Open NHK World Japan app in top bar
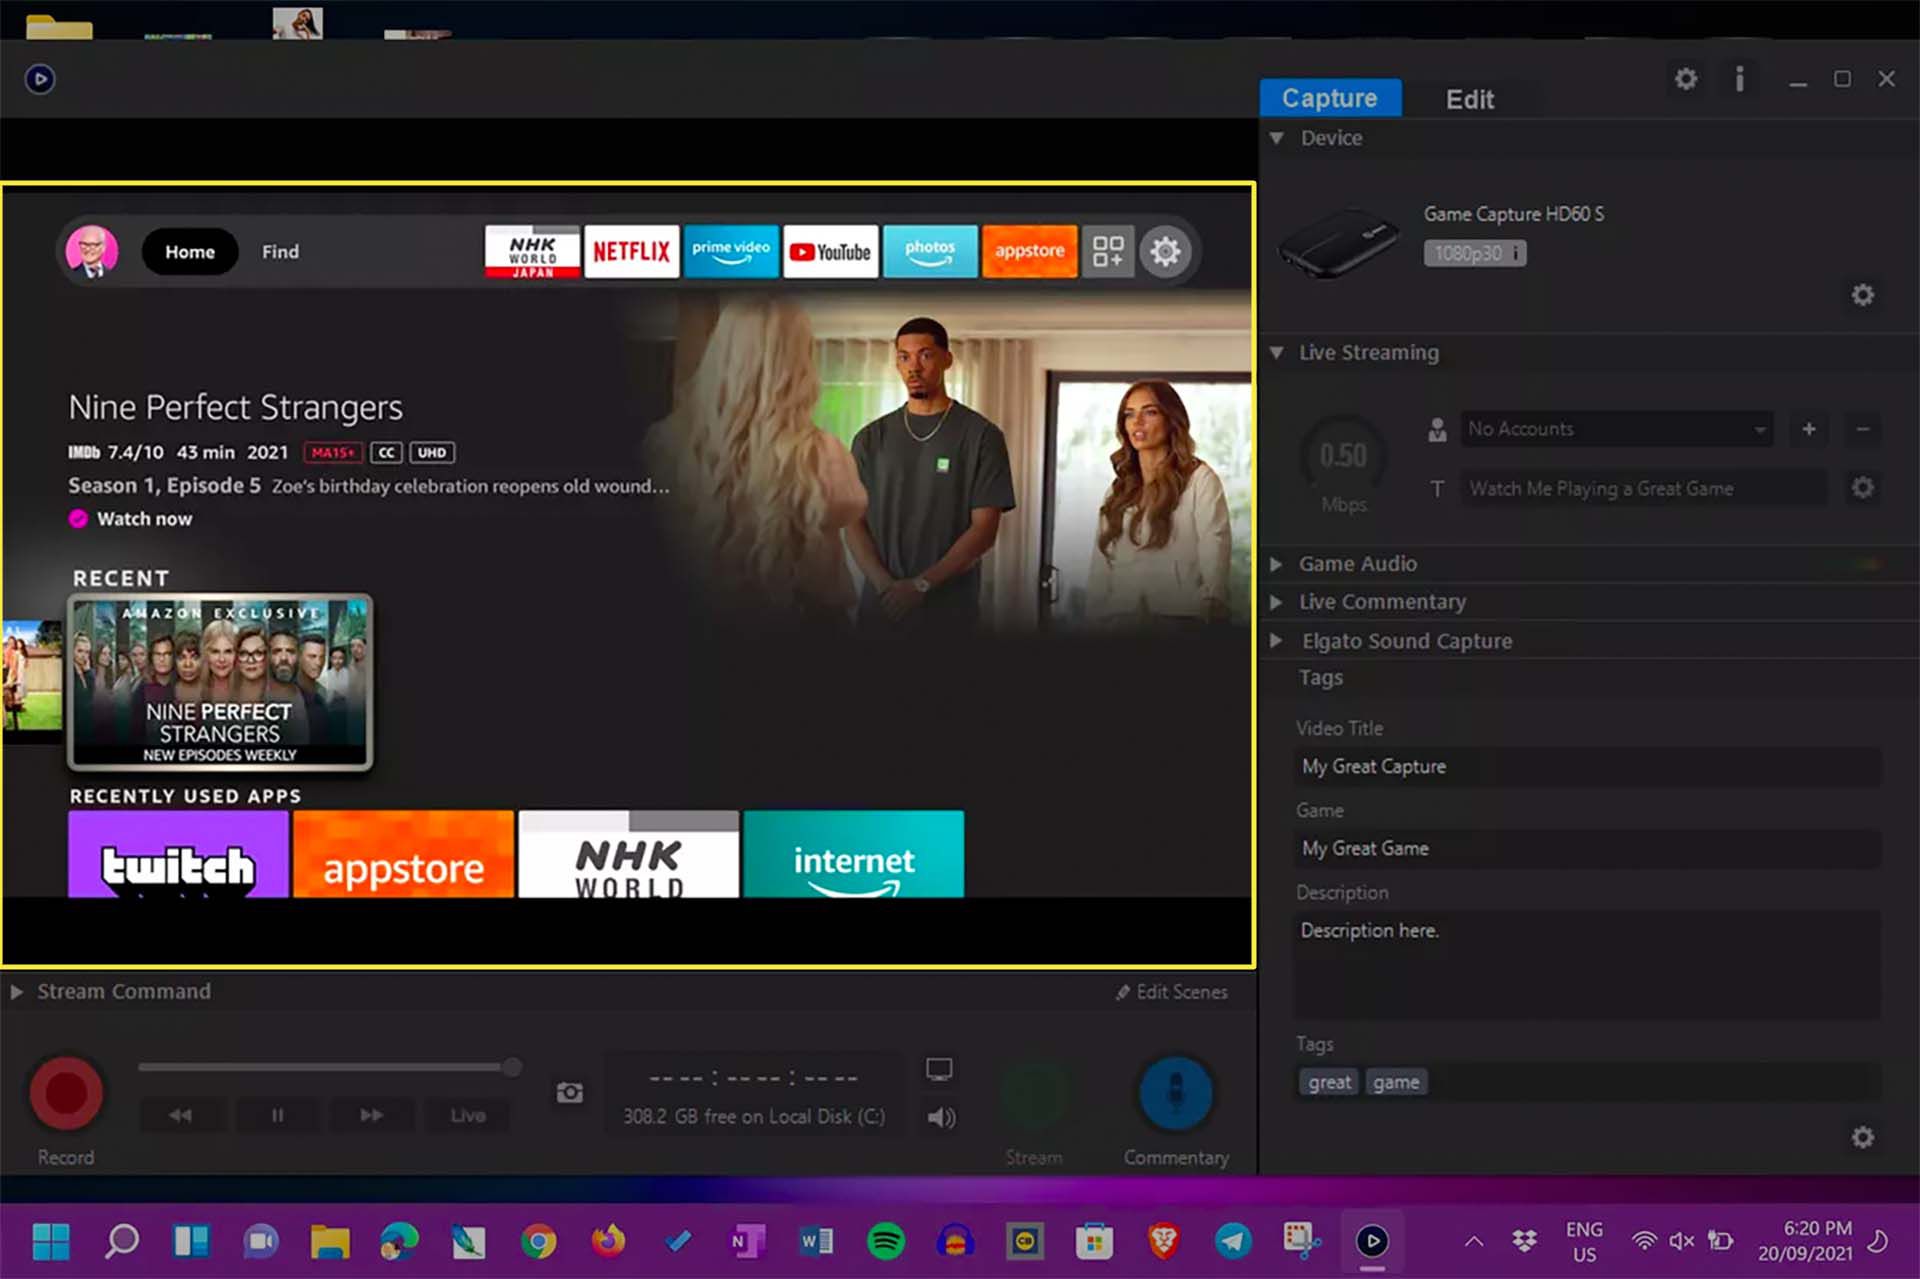 tap(532, 251)
